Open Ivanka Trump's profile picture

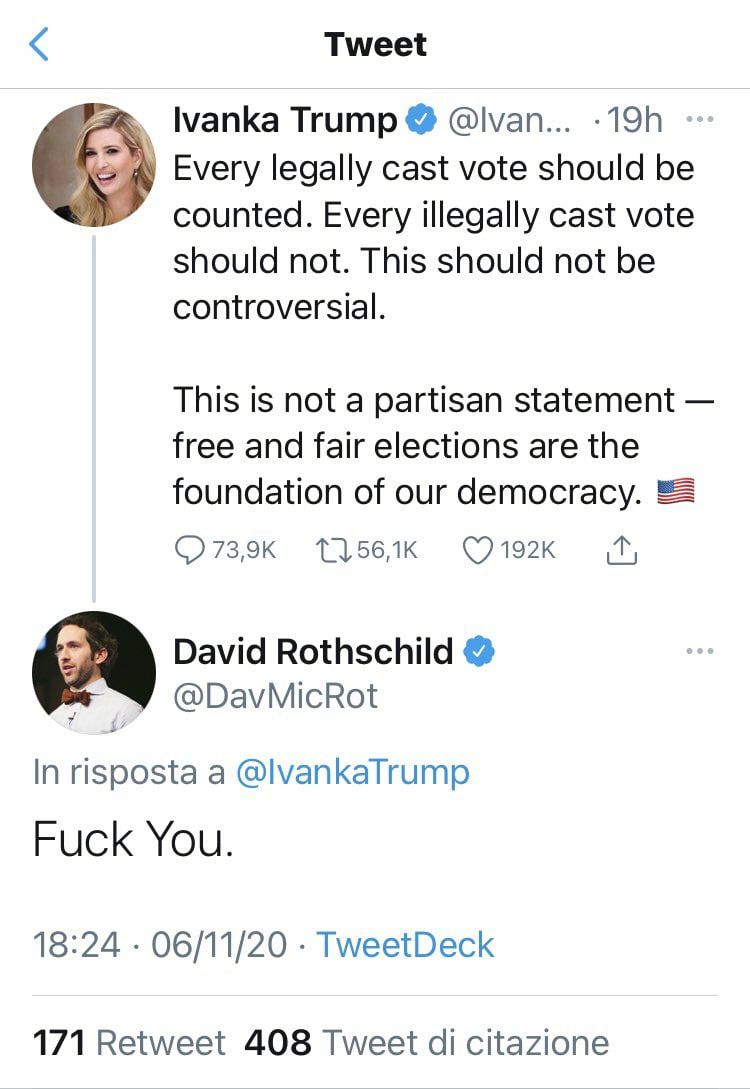tap(93, 164)
